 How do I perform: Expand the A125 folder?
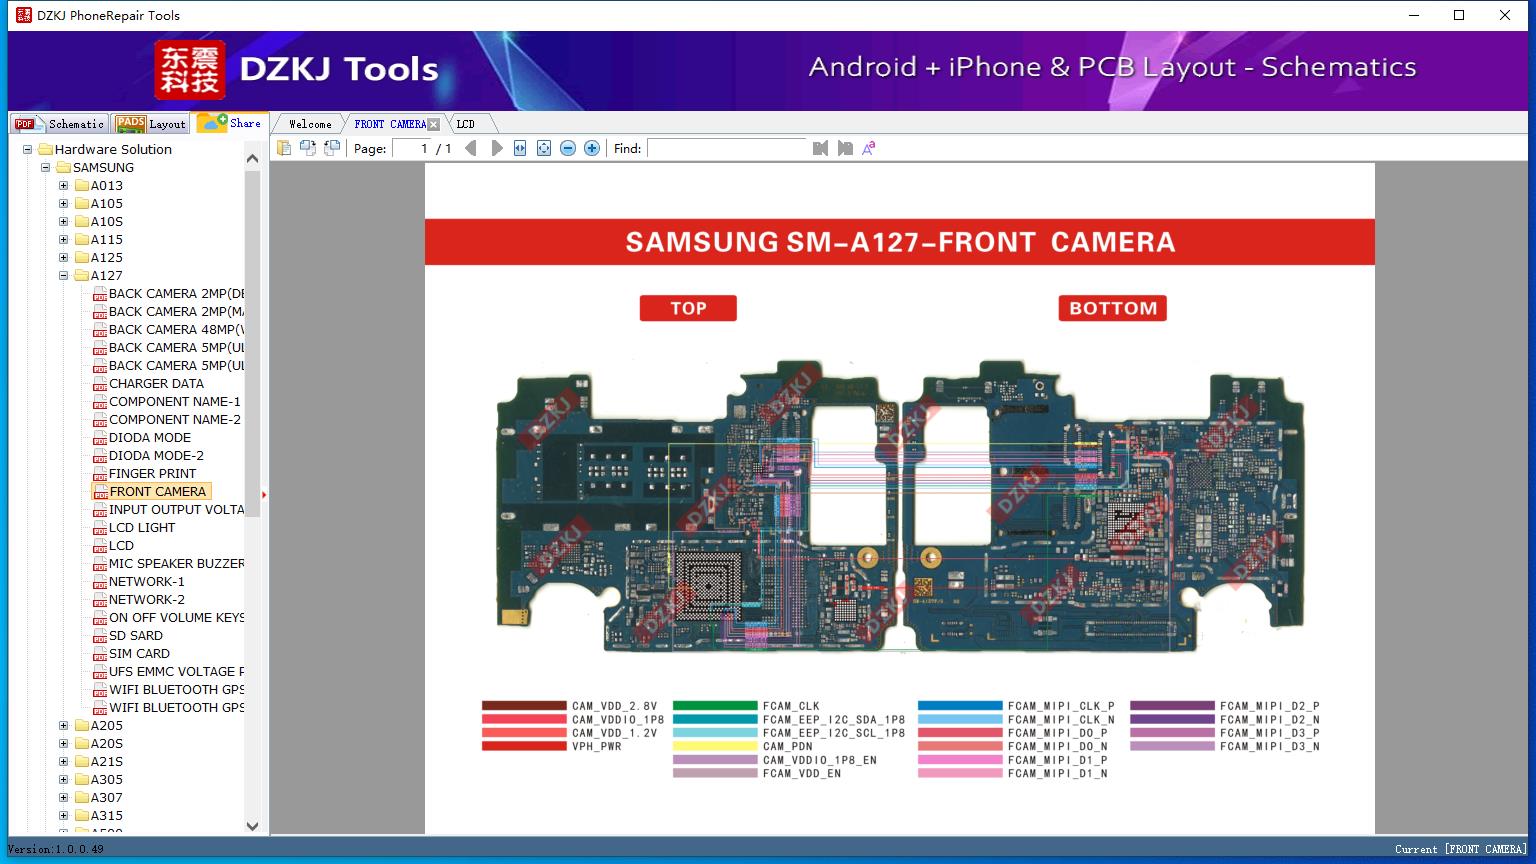(x=64, y=258)
